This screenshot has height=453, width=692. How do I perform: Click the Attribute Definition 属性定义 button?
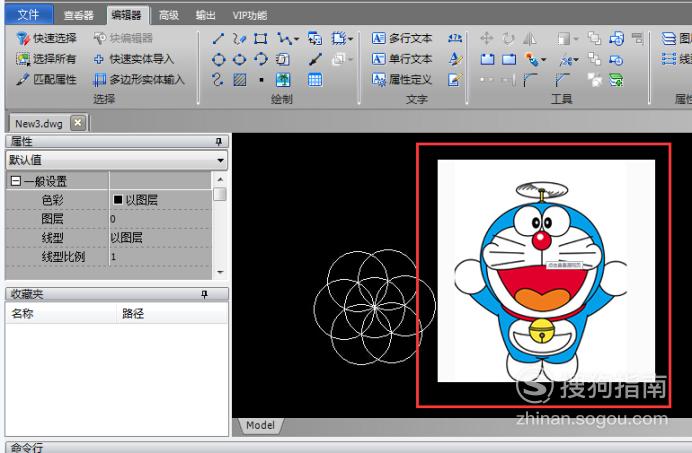(402, 79)
